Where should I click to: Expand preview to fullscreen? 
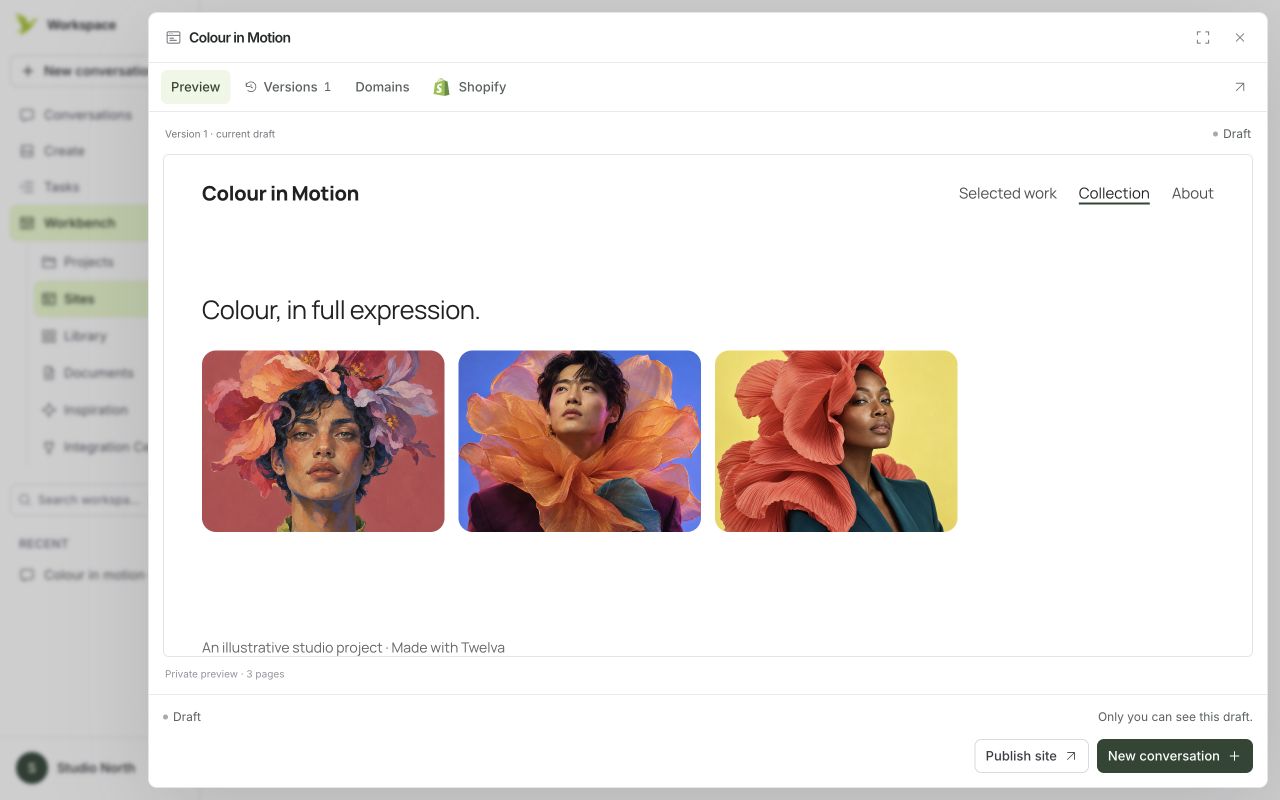click(x=1203, y=38)
